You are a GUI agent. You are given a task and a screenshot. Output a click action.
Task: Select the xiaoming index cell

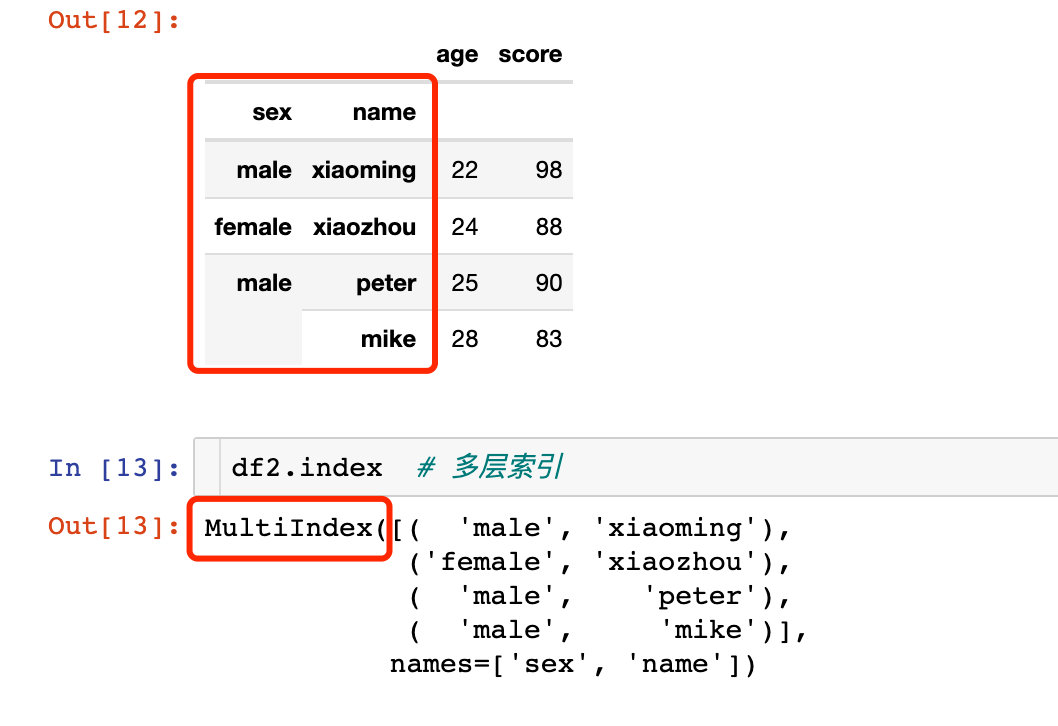tap(364, 170)
